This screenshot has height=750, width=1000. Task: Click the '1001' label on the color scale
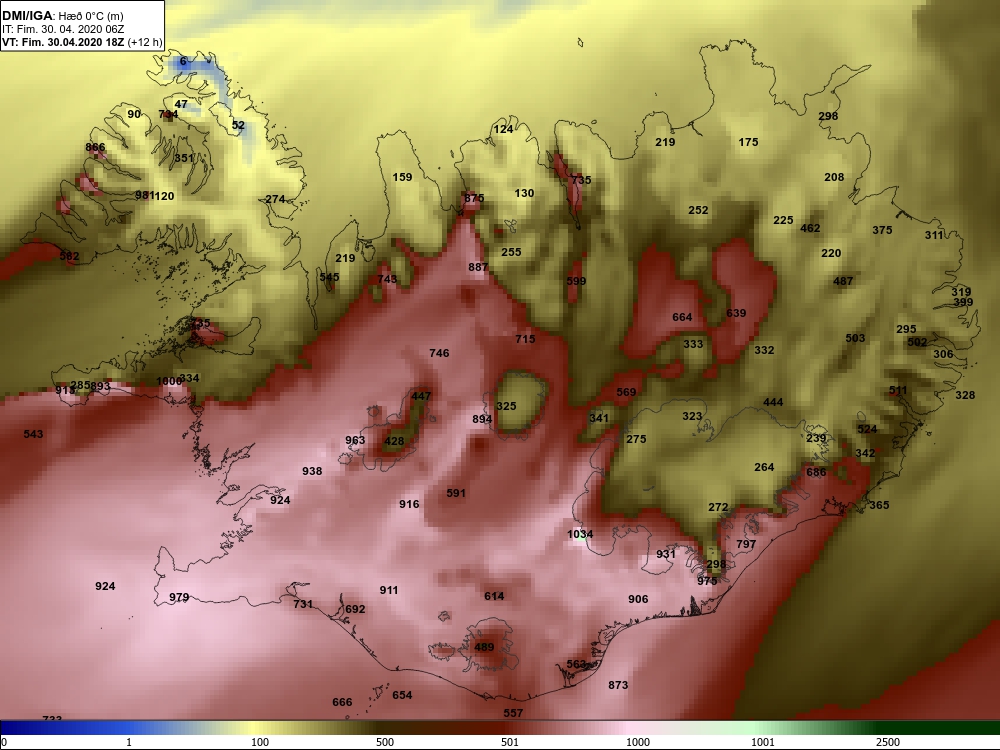[763, 742]
